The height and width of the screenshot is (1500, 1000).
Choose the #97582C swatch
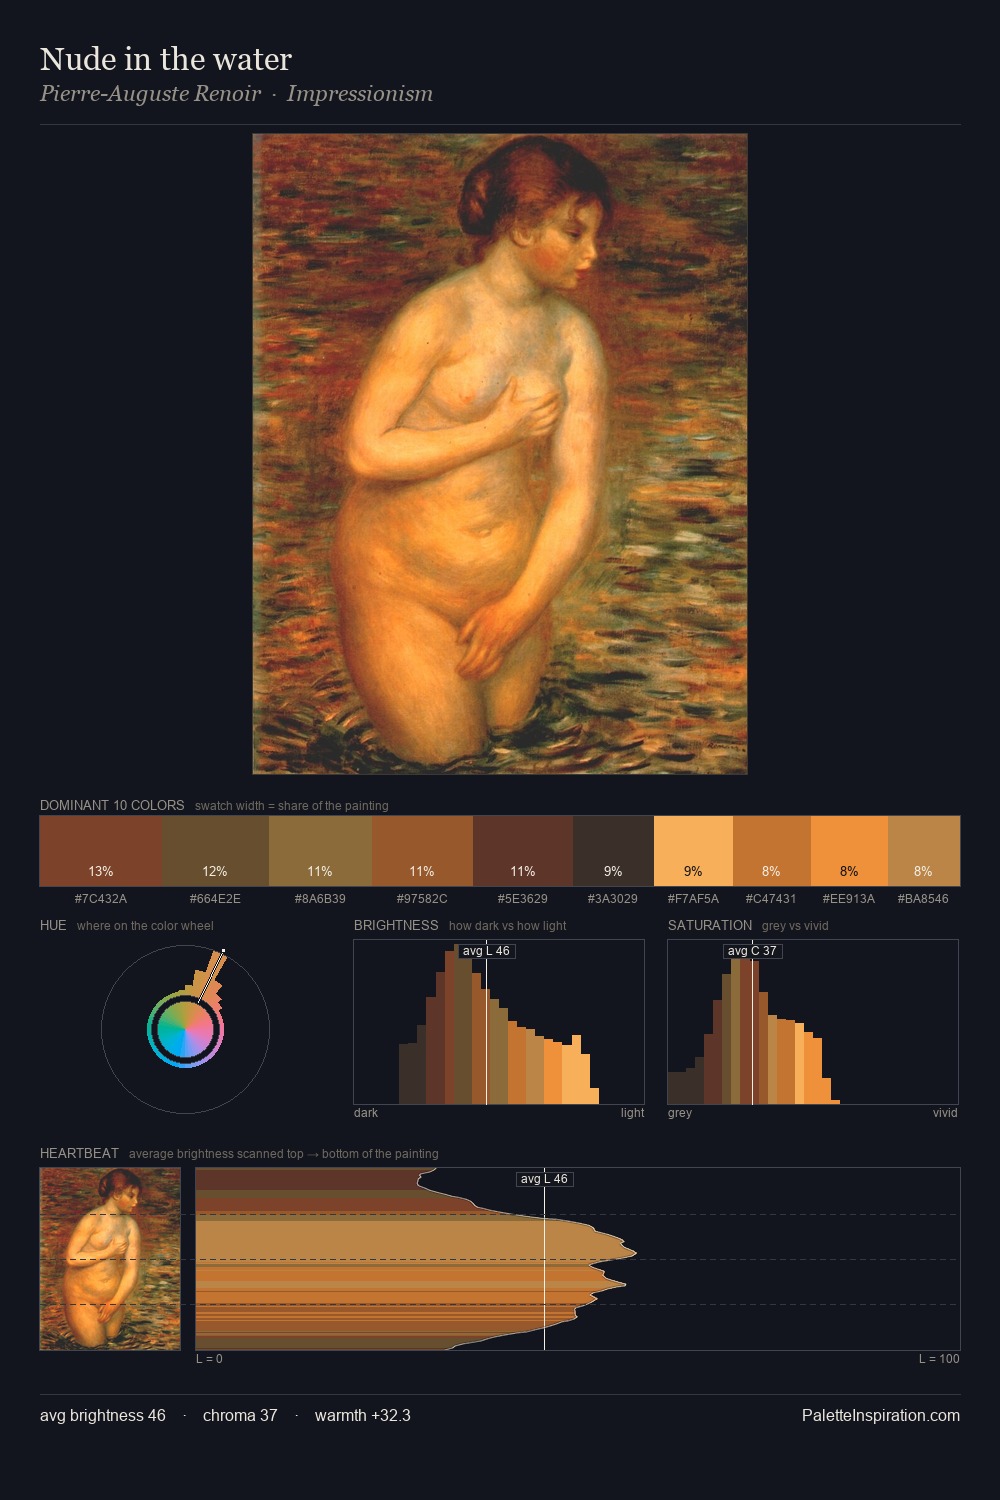(422, 851)
